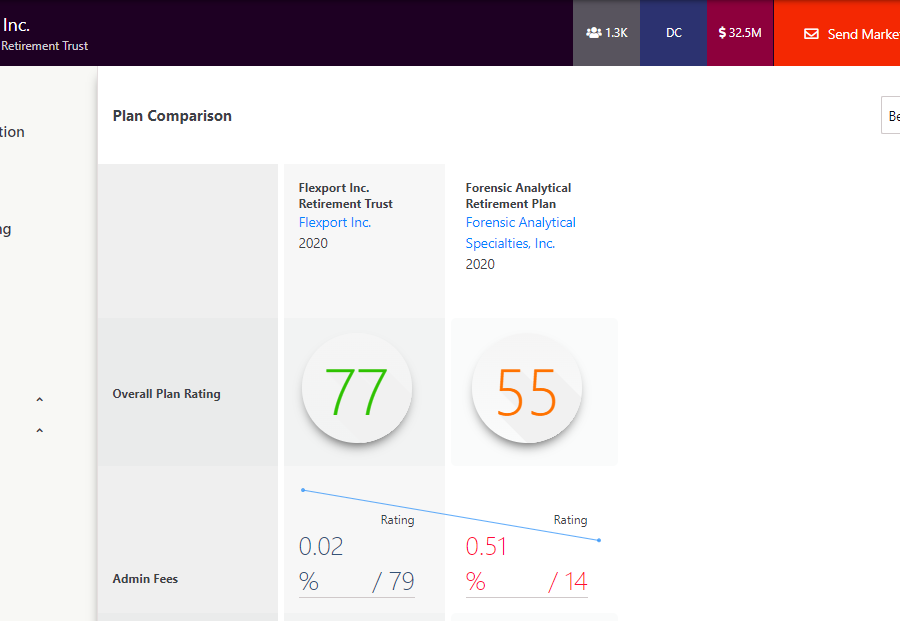Select the sidebar item ending in "ng"
This screenshot has height=621, width=900.
[6, 229]
